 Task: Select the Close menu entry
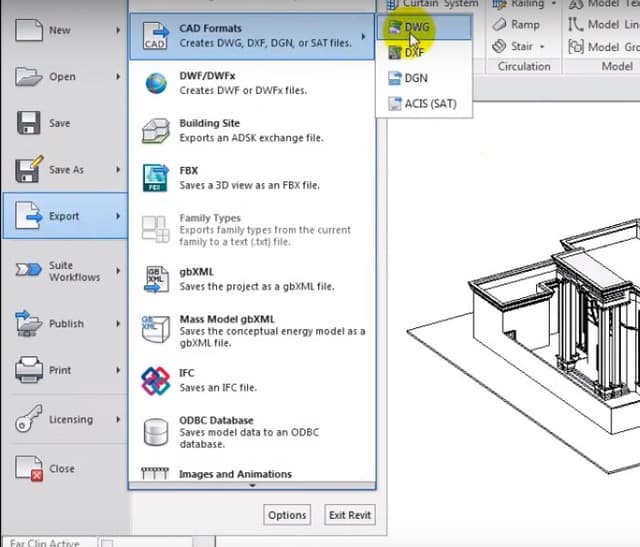(x=64, y=468)
